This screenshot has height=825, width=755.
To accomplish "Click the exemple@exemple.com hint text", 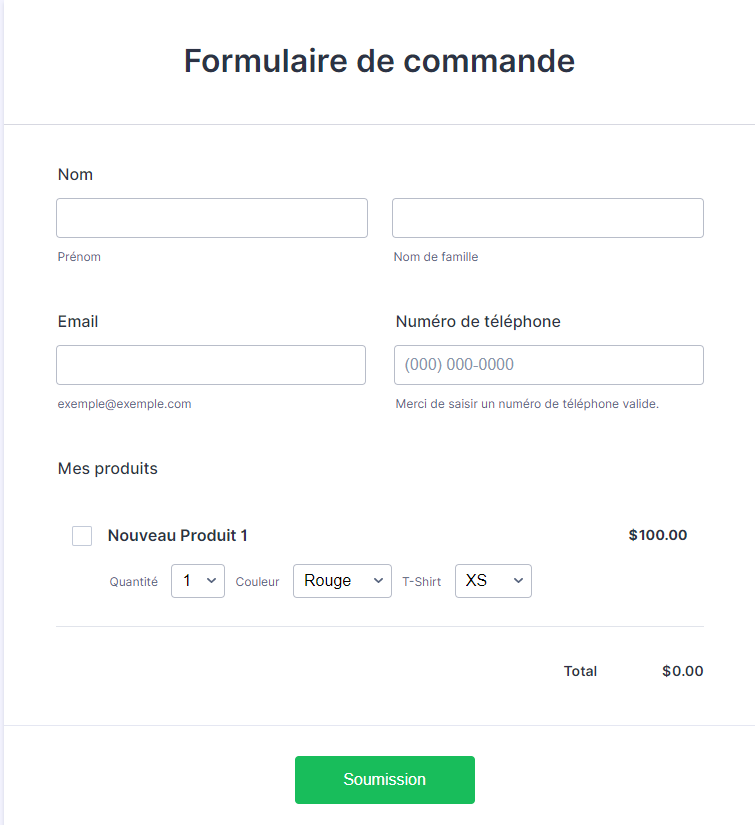I will (x=125, y=404).
